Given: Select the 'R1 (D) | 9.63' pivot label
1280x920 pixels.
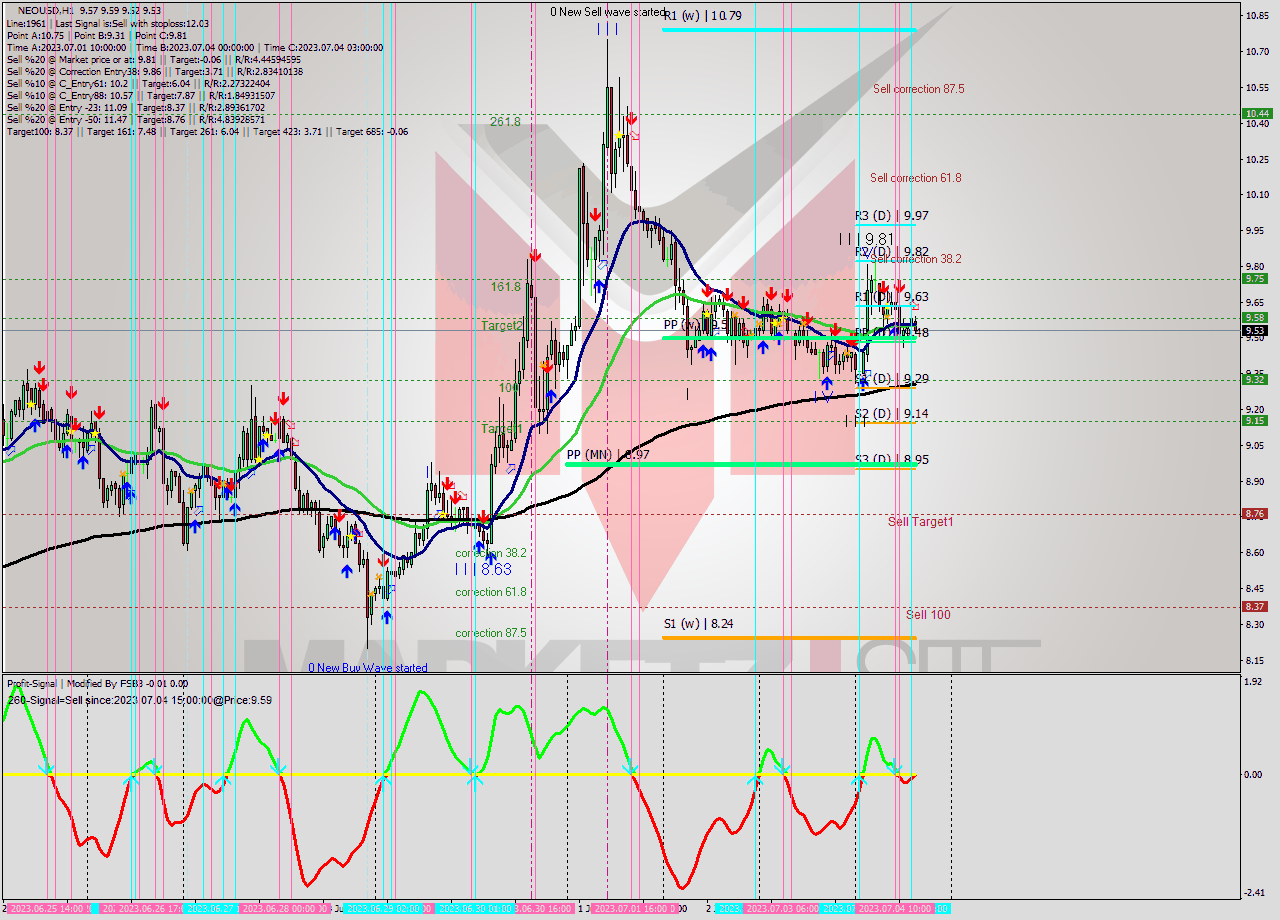Looking at the screenshot, I should pyautogui.click(x=891, y=297).
